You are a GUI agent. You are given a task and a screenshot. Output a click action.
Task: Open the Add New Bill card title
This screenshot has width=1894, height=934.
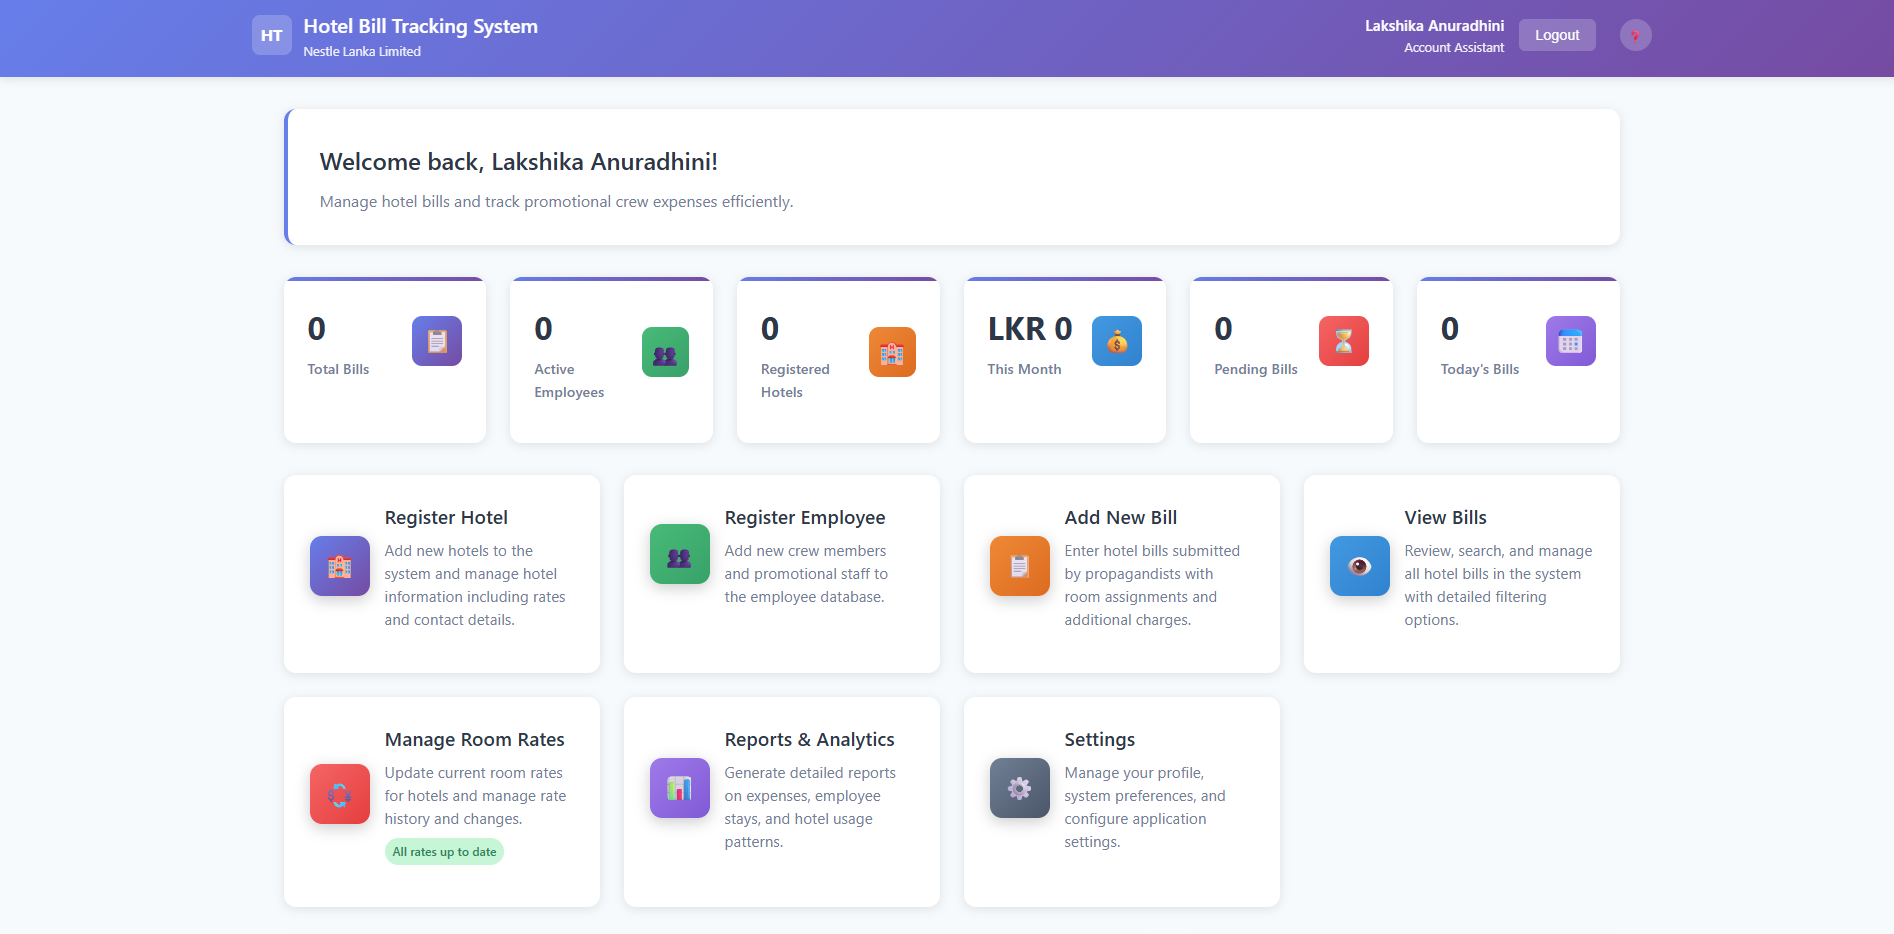[x=1120, y=518]
